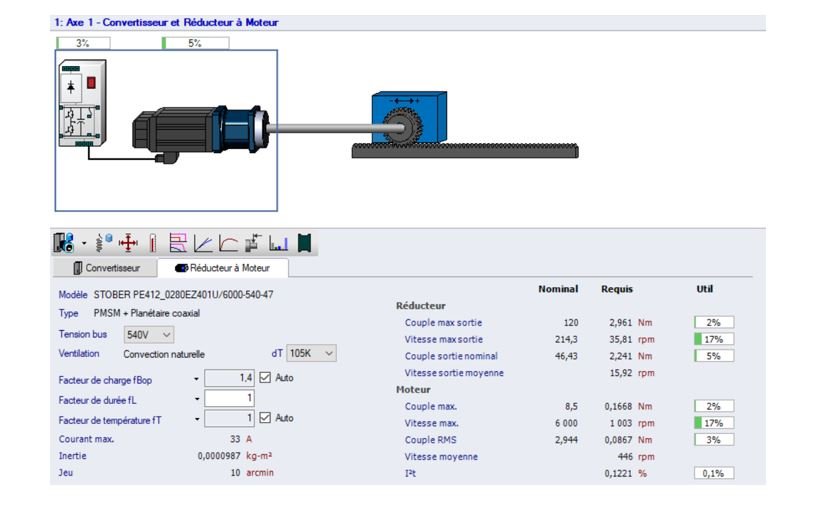This screenshot has height=516, width=839.
Task: Click the motor Vitesse moyenne 446 value
Action: (625, 457)
